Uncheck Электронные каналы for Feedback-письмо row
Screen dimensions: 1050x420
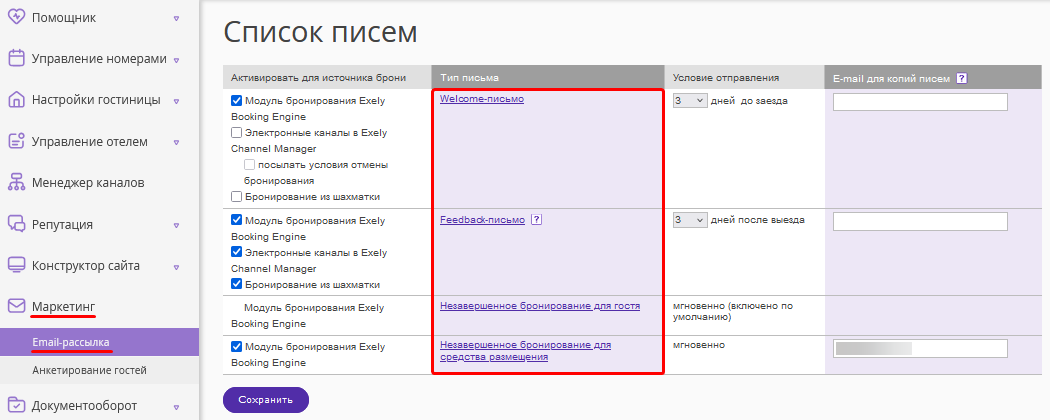[236, 253]
